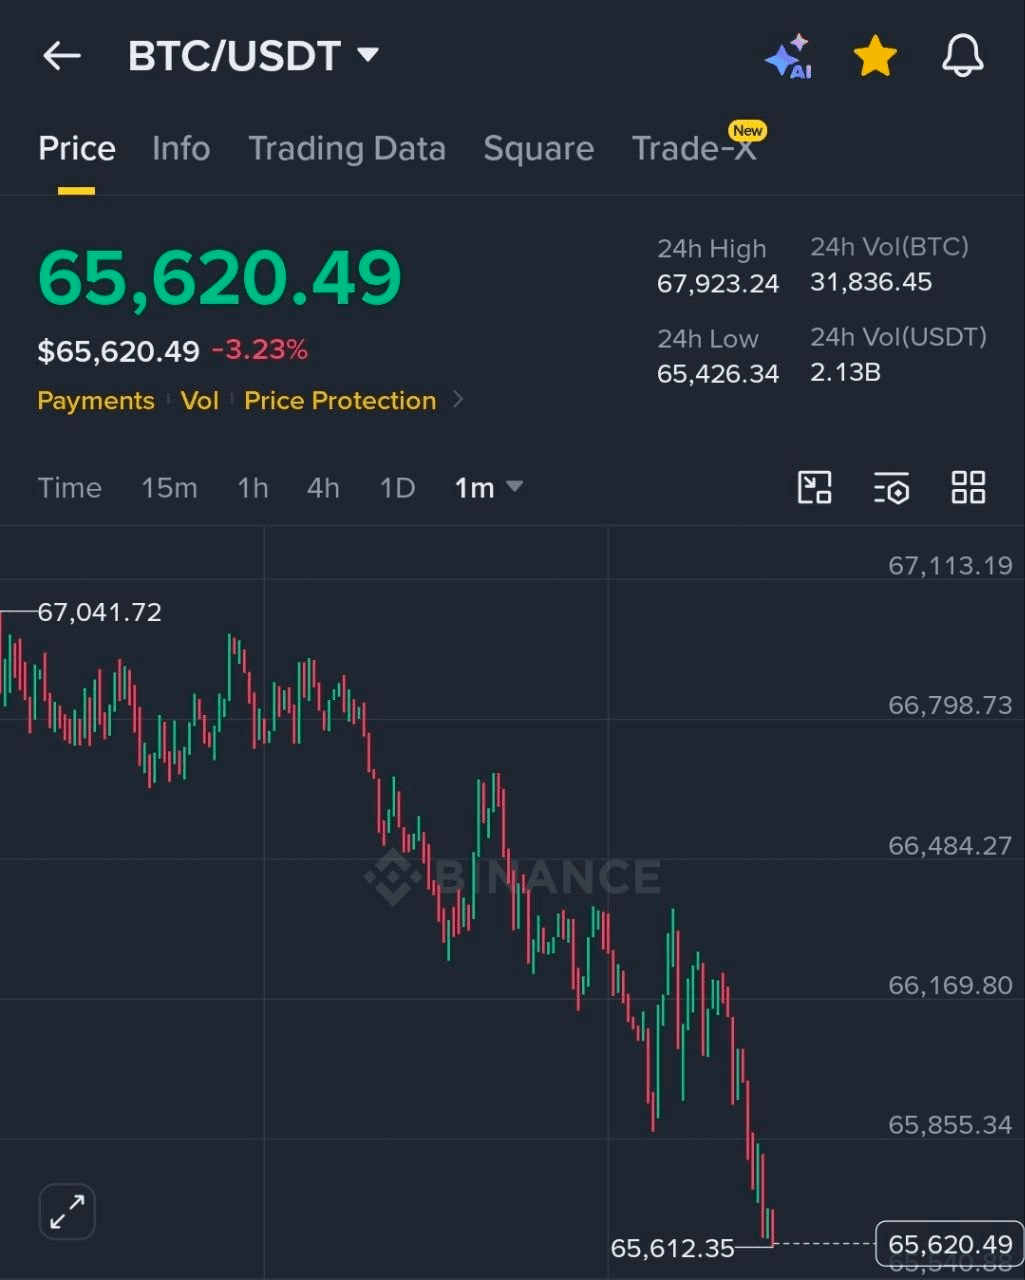Tap the 24h Low value 65,426.34
This screenshot has height=1280, width=1025.
click(718, 374)
